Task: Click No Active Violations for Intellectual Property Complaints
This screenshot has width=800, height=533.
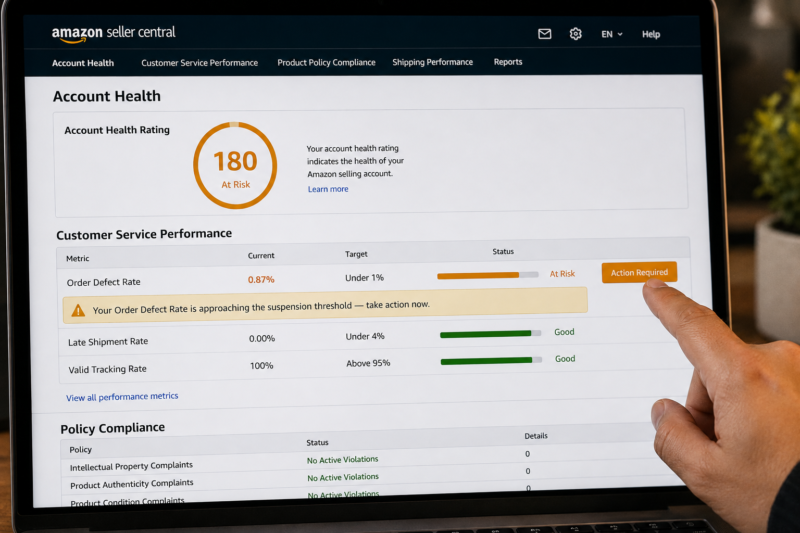Action: pyautogui.click(x=342, y=460)
